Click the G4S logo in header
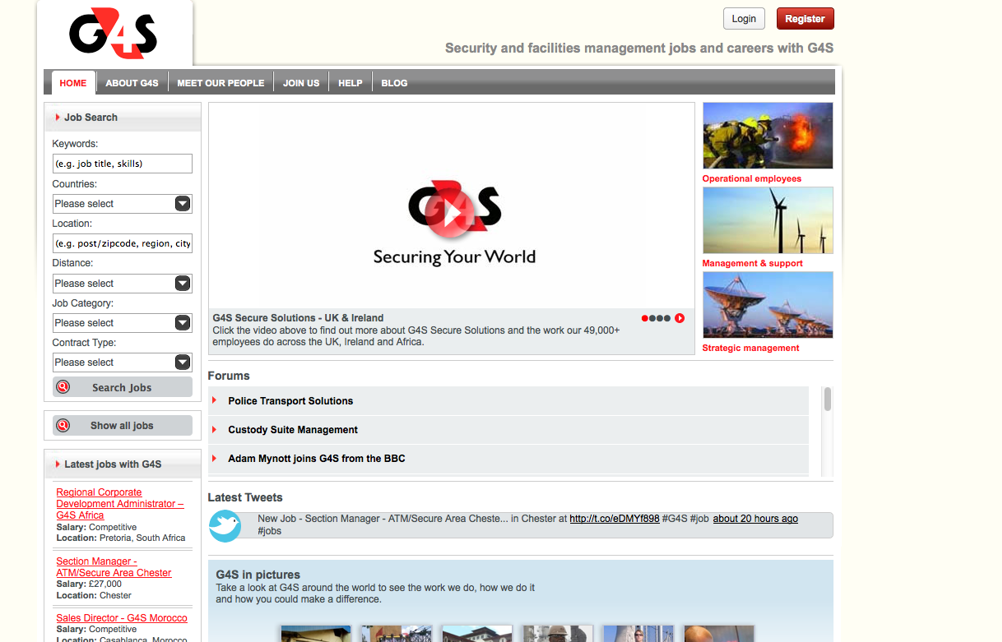This screenshot has height=642, width=1002. click(113, 33)
